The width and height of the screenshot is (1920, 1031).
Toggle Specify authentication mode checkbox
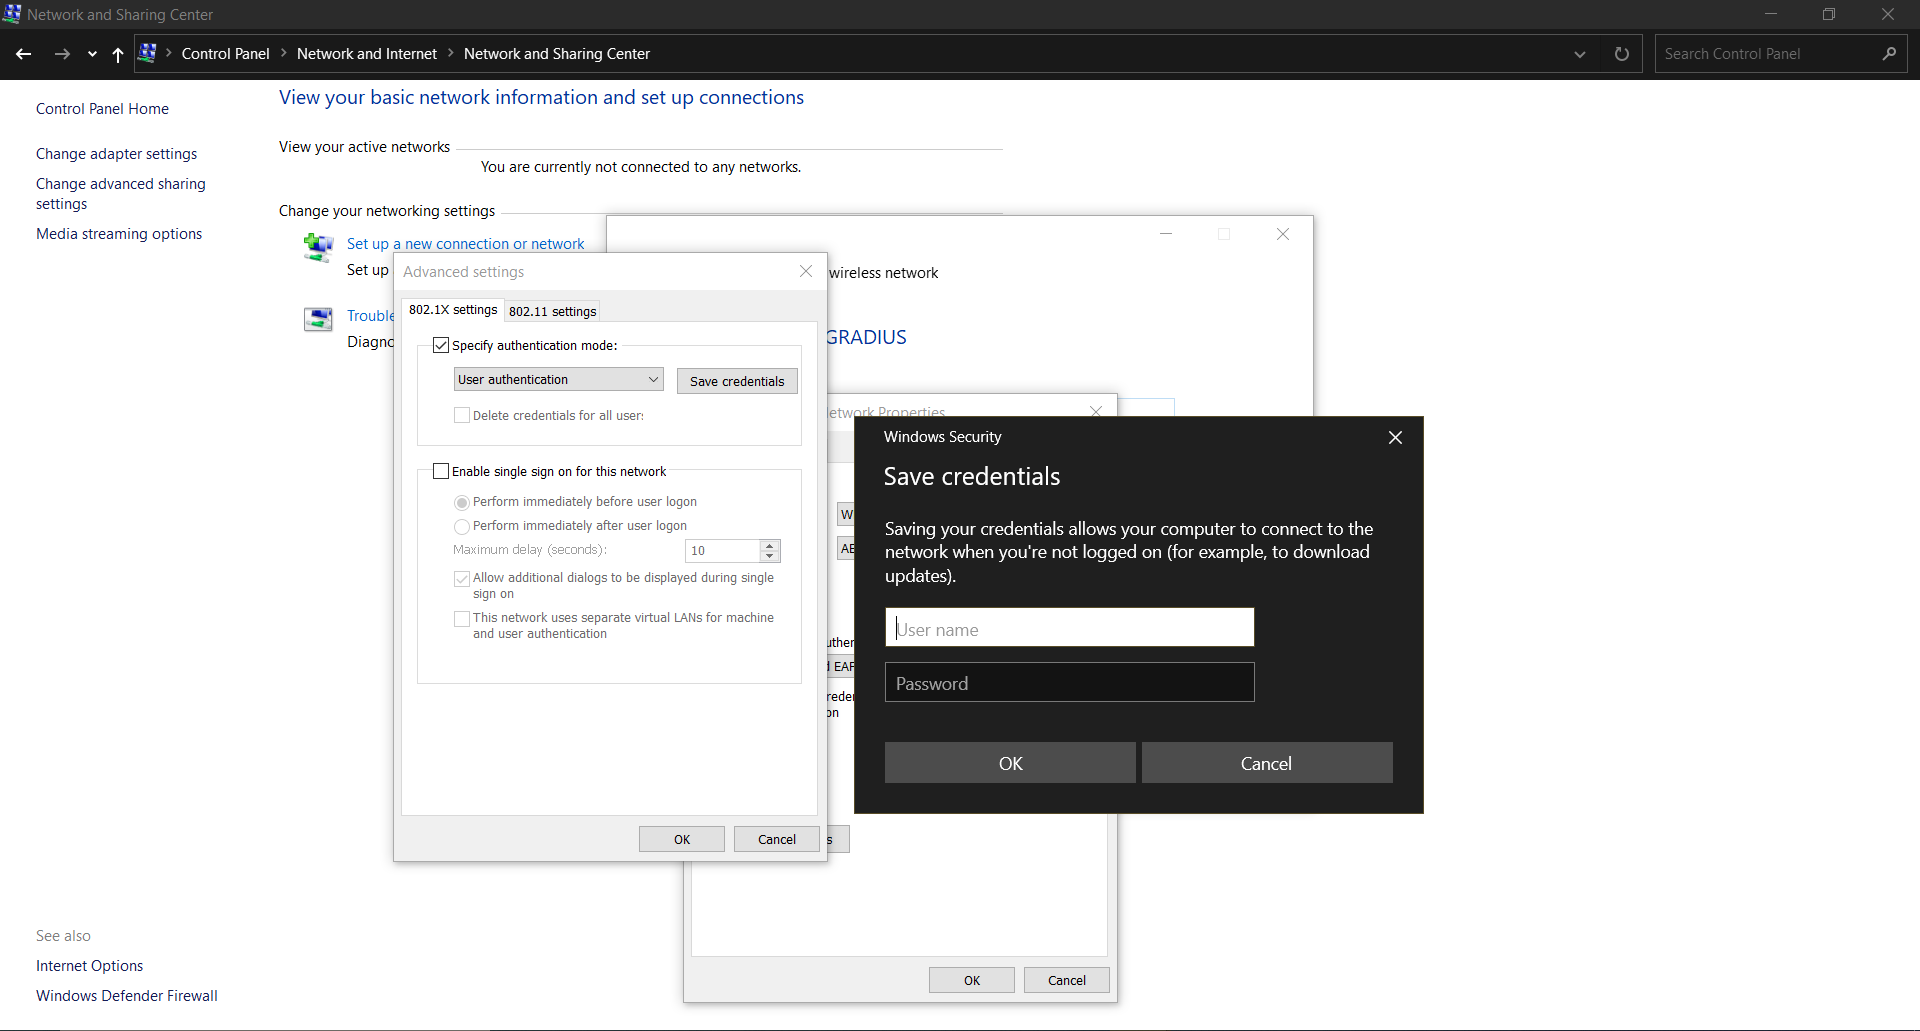click(441, 345)
